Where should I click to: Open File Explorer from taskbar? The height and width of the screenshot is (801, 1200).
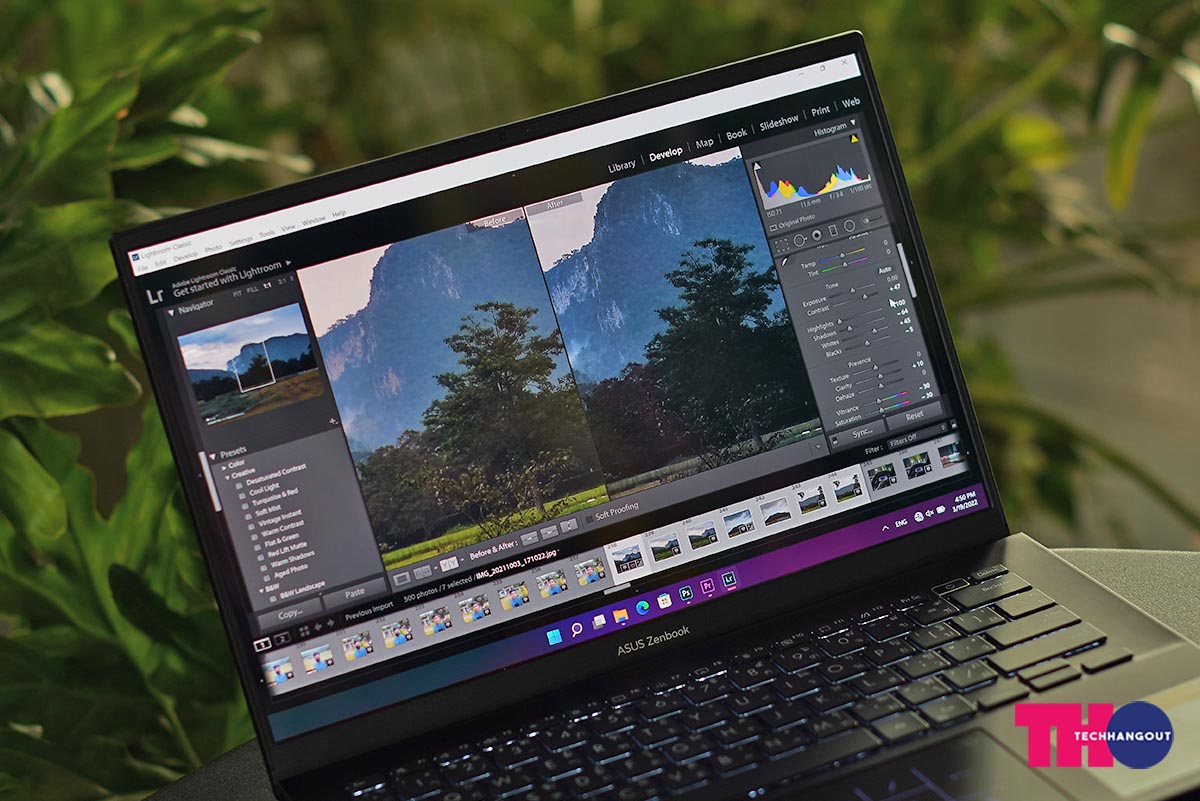(x=621, y=616)
